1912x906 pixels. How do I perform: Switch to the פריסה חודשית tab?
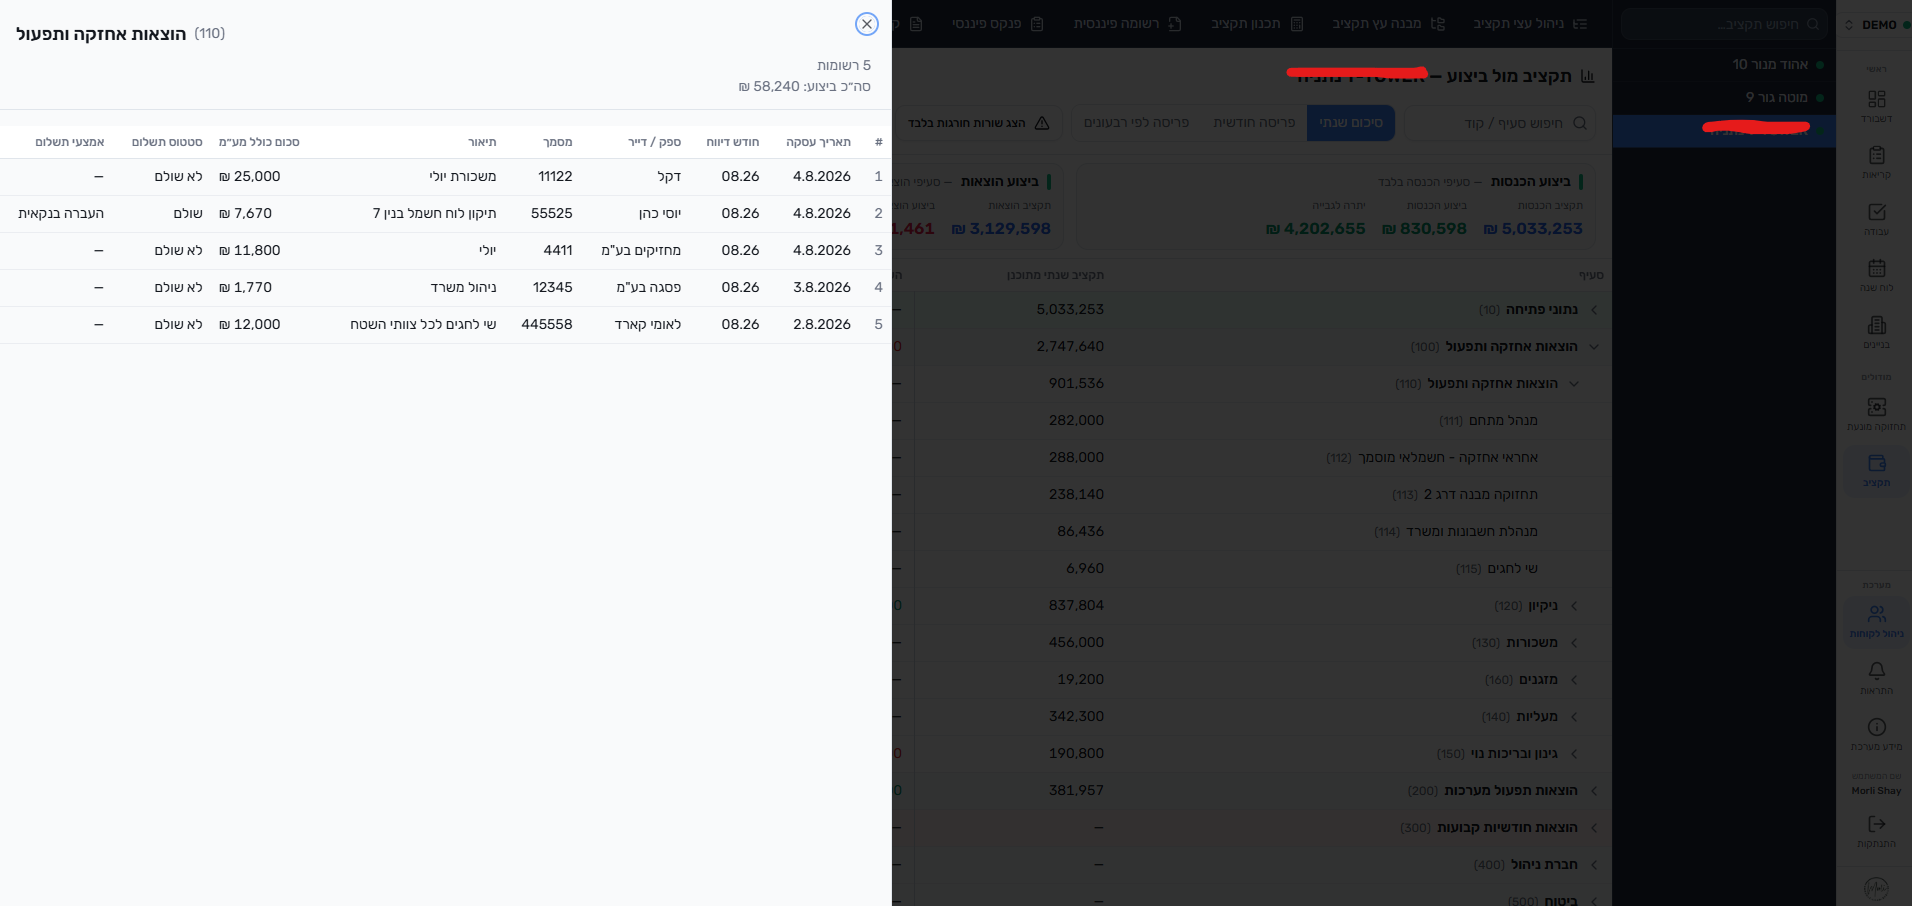click(1254, 123)
